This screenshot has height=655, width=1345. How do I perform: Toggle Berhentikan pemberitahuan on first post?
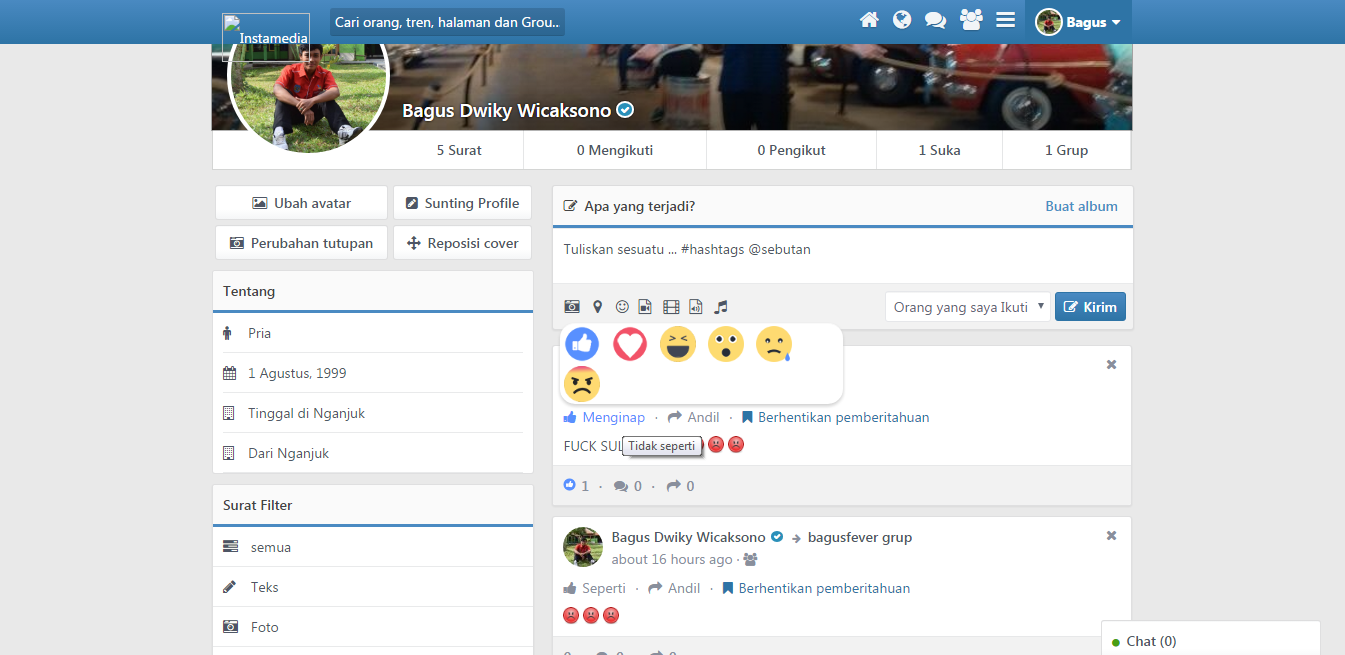[x=835, y=417]
